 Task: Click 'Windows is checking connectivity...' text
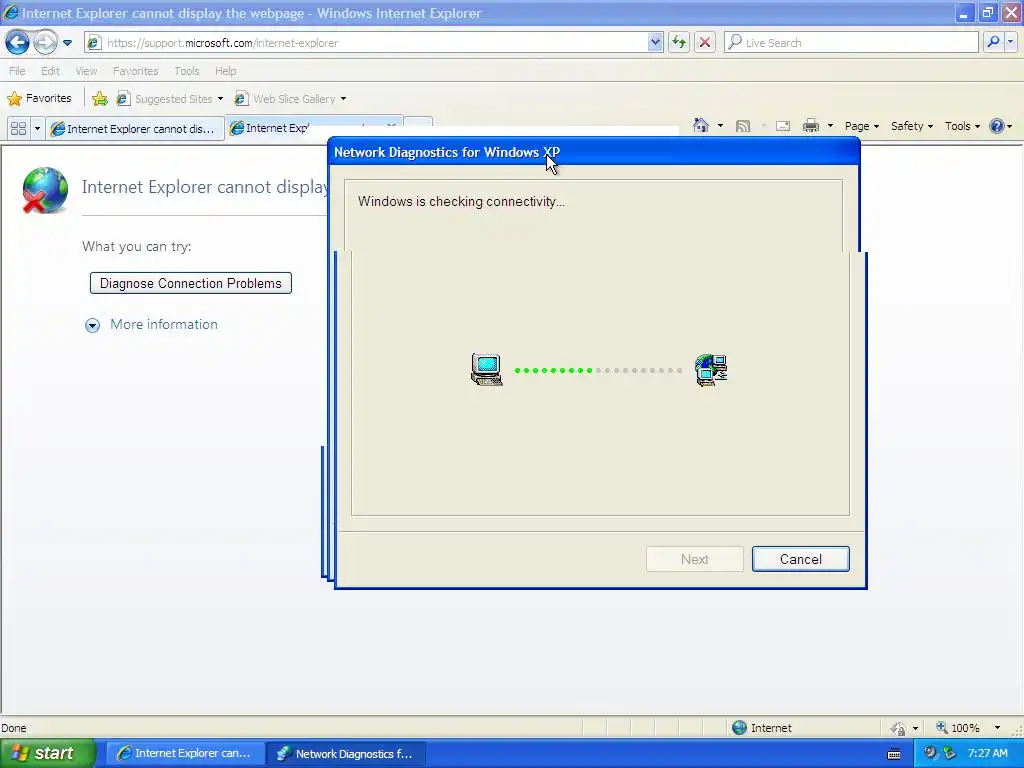tap(461, 202)
